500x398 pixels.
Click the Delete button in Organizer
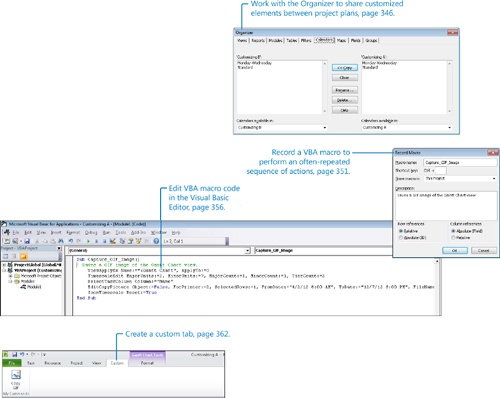pyautogui.click(x=345, y=100)
